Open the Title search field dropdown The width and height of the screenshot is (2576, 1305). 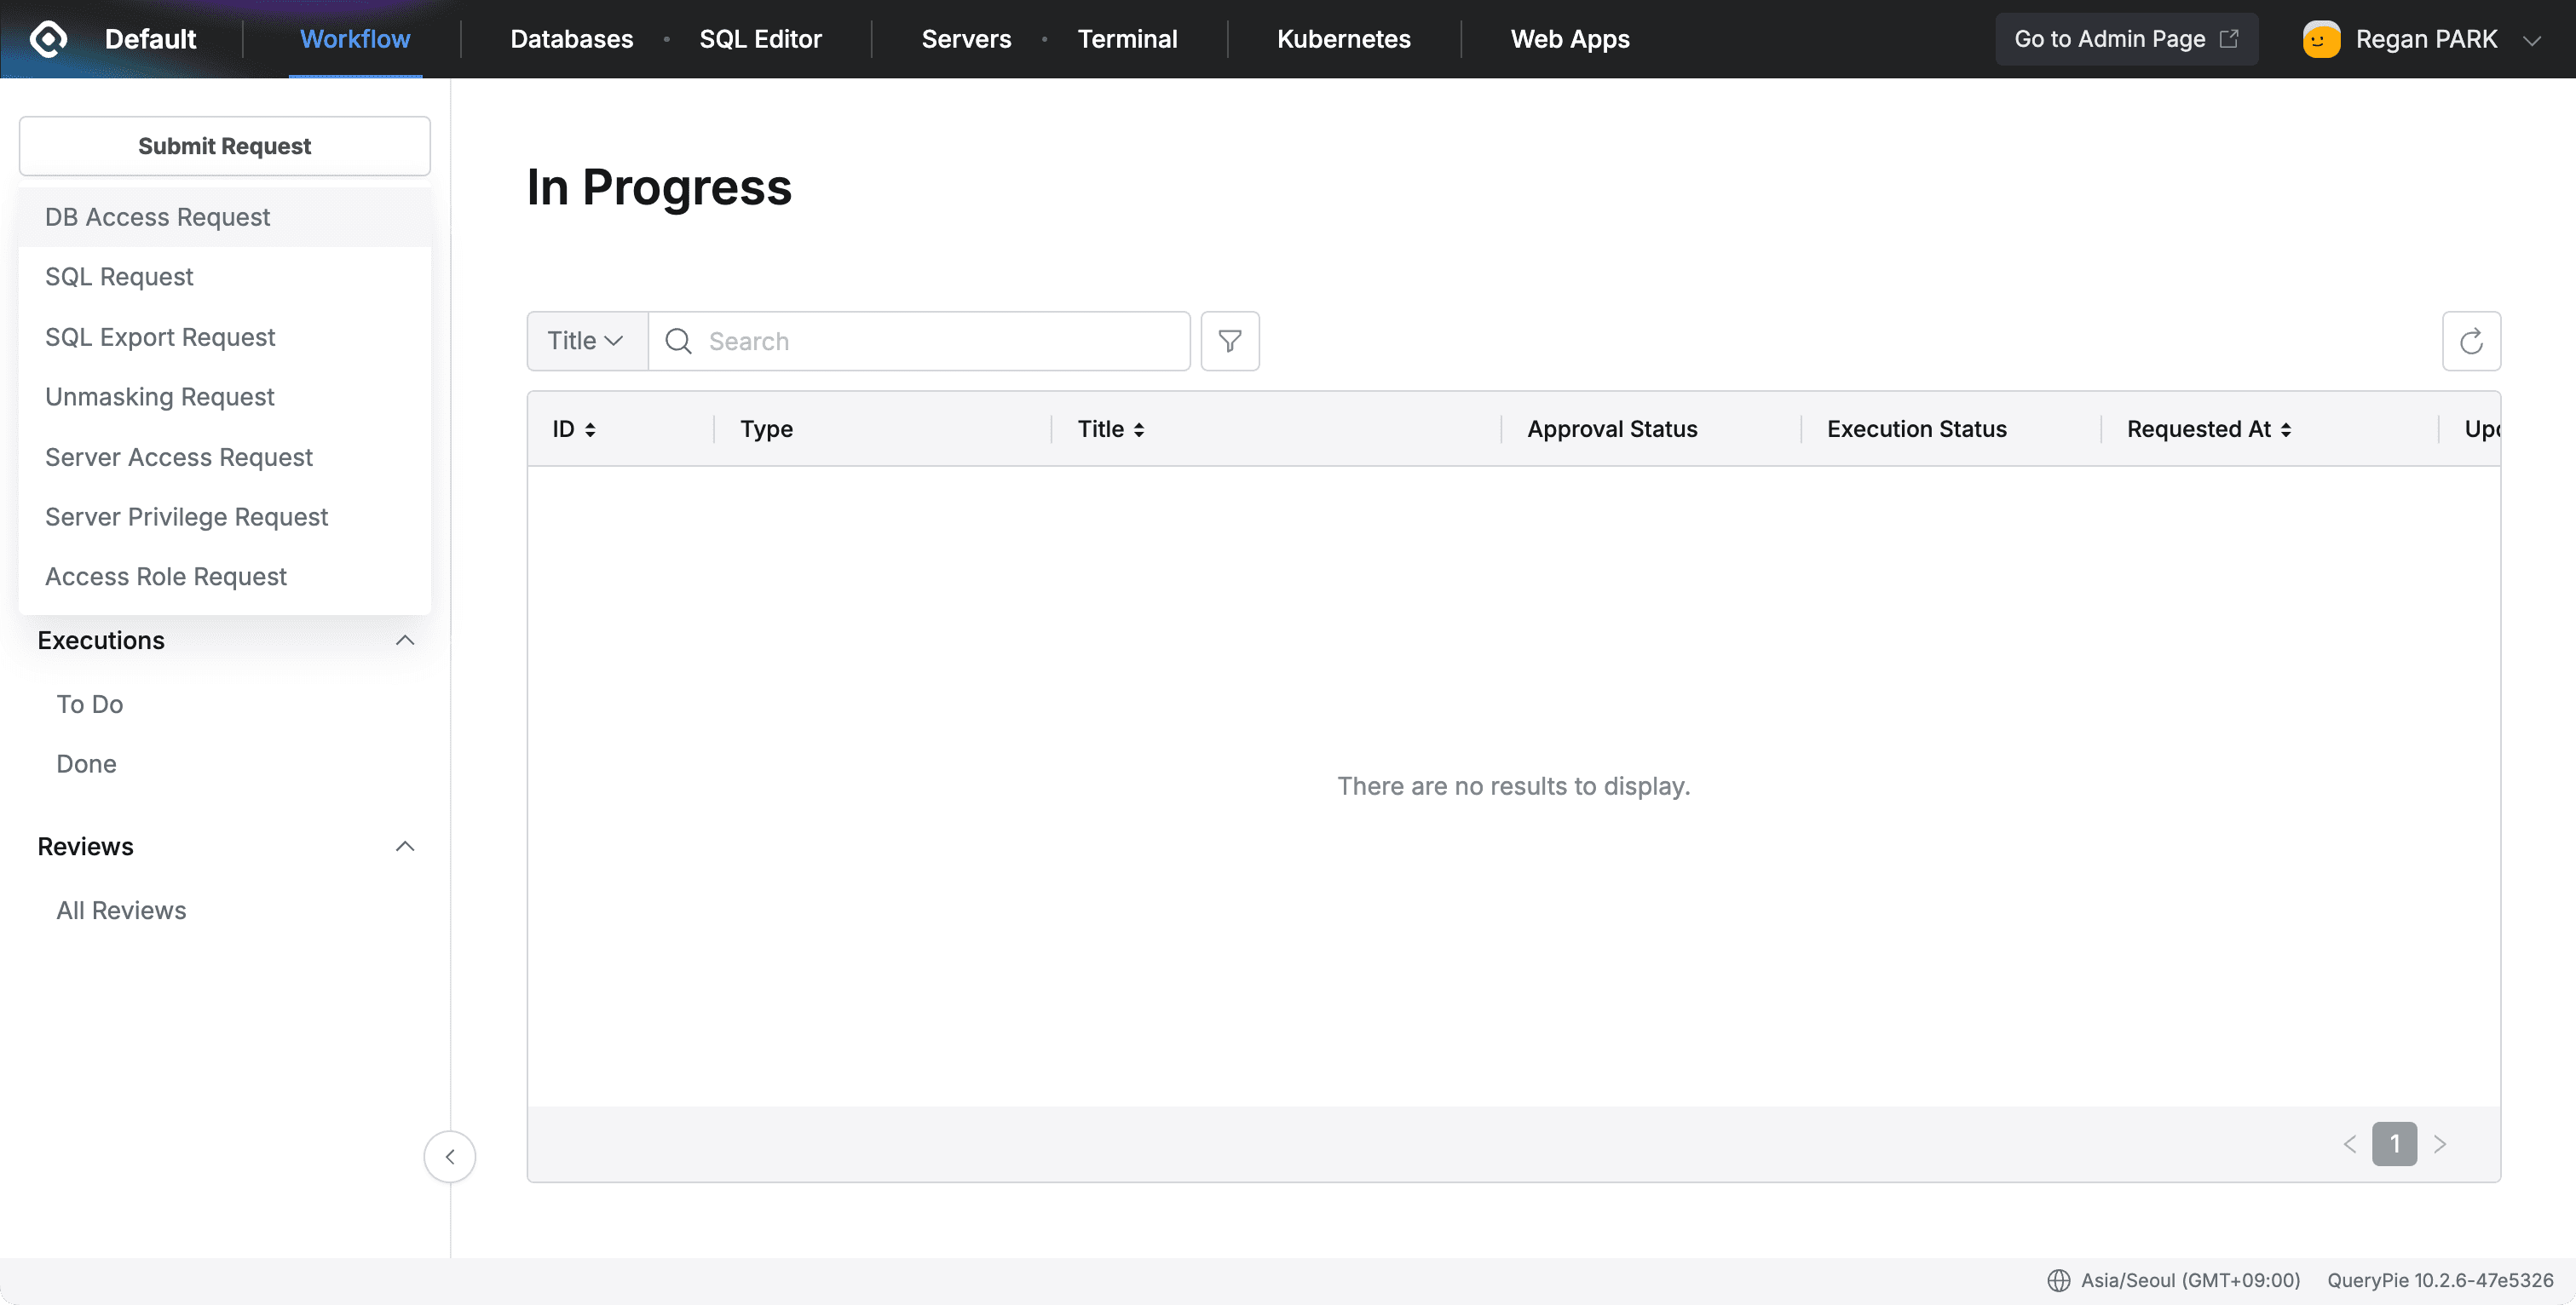click(x=586, y=340)
